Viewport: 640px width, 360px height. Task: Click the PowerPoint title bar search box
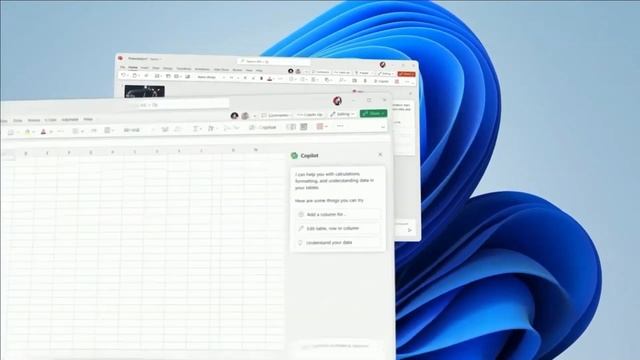(x=273, y=61)
